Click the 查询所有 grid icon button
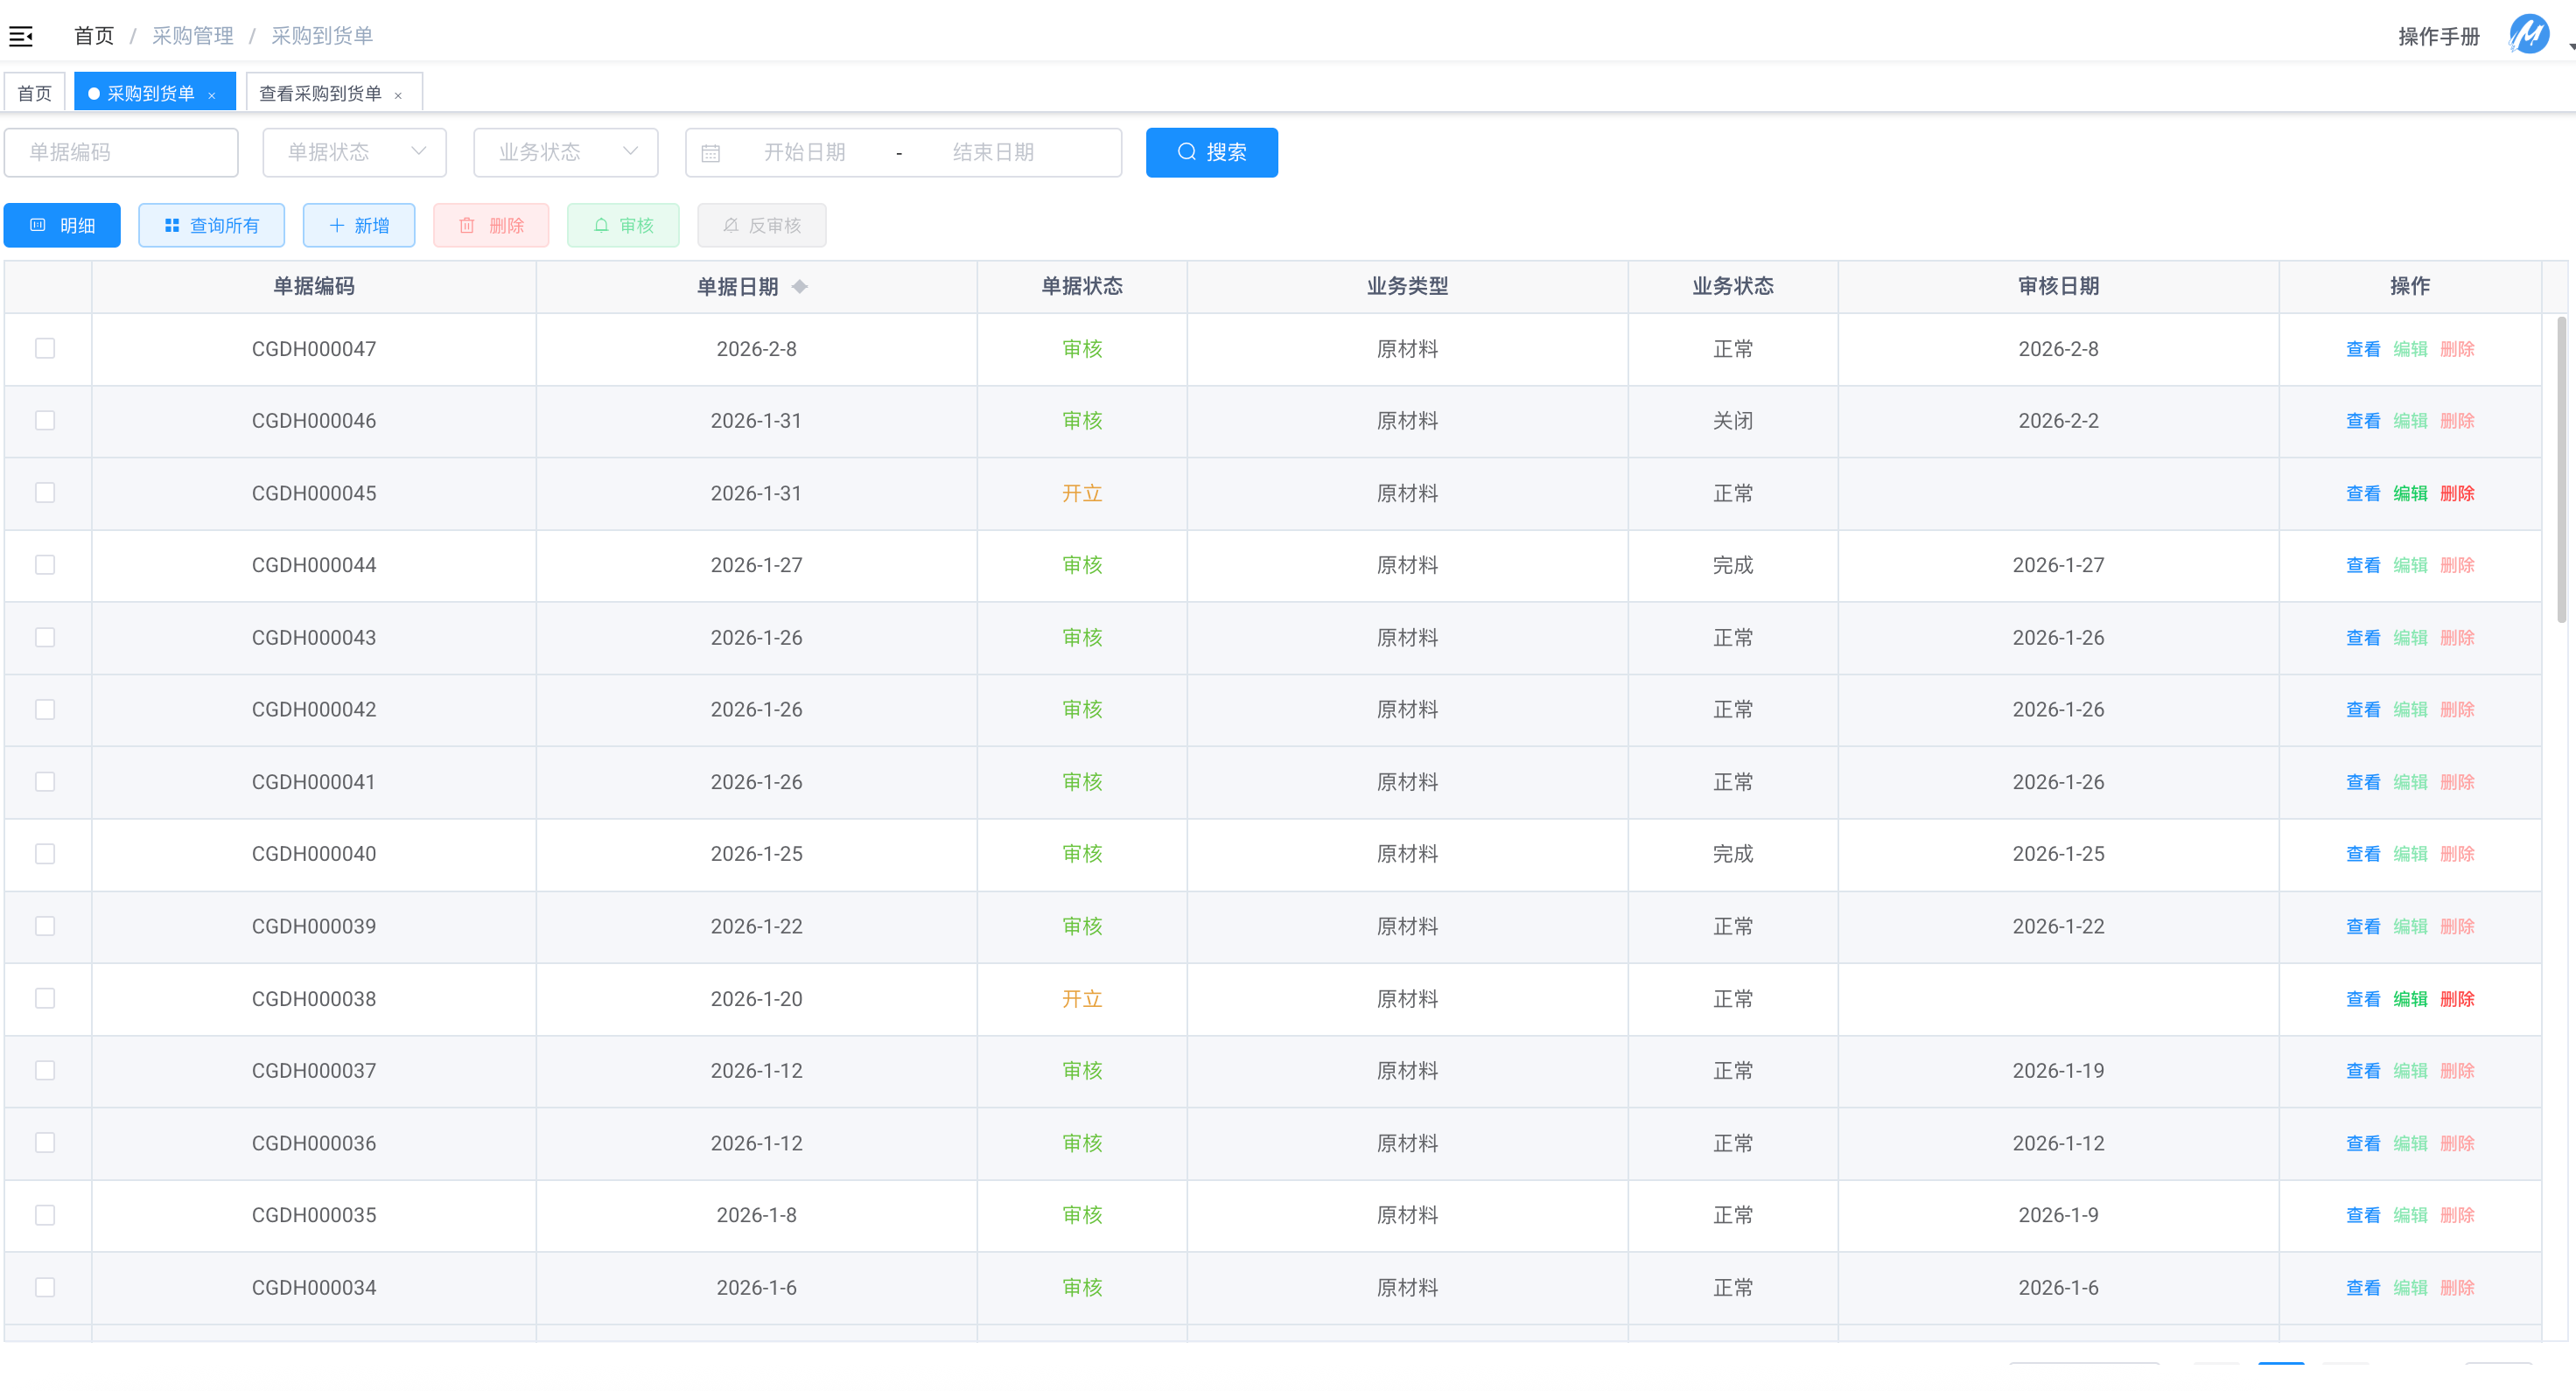Screen dimensions: 2576x1391 [x=211, y=226]
